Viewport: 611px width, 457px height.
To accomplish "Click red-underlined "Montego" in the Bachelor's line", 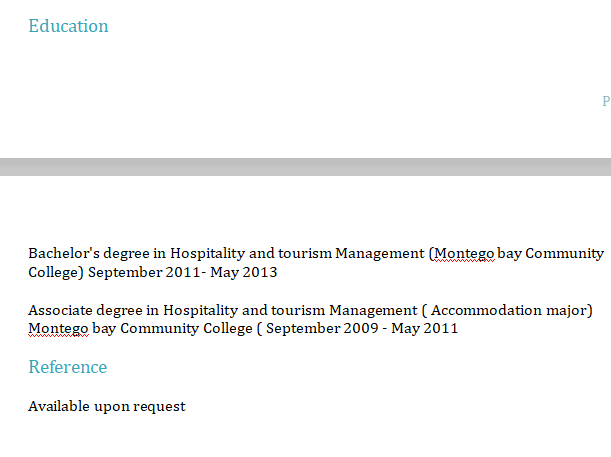I will [x=464, y=253].
